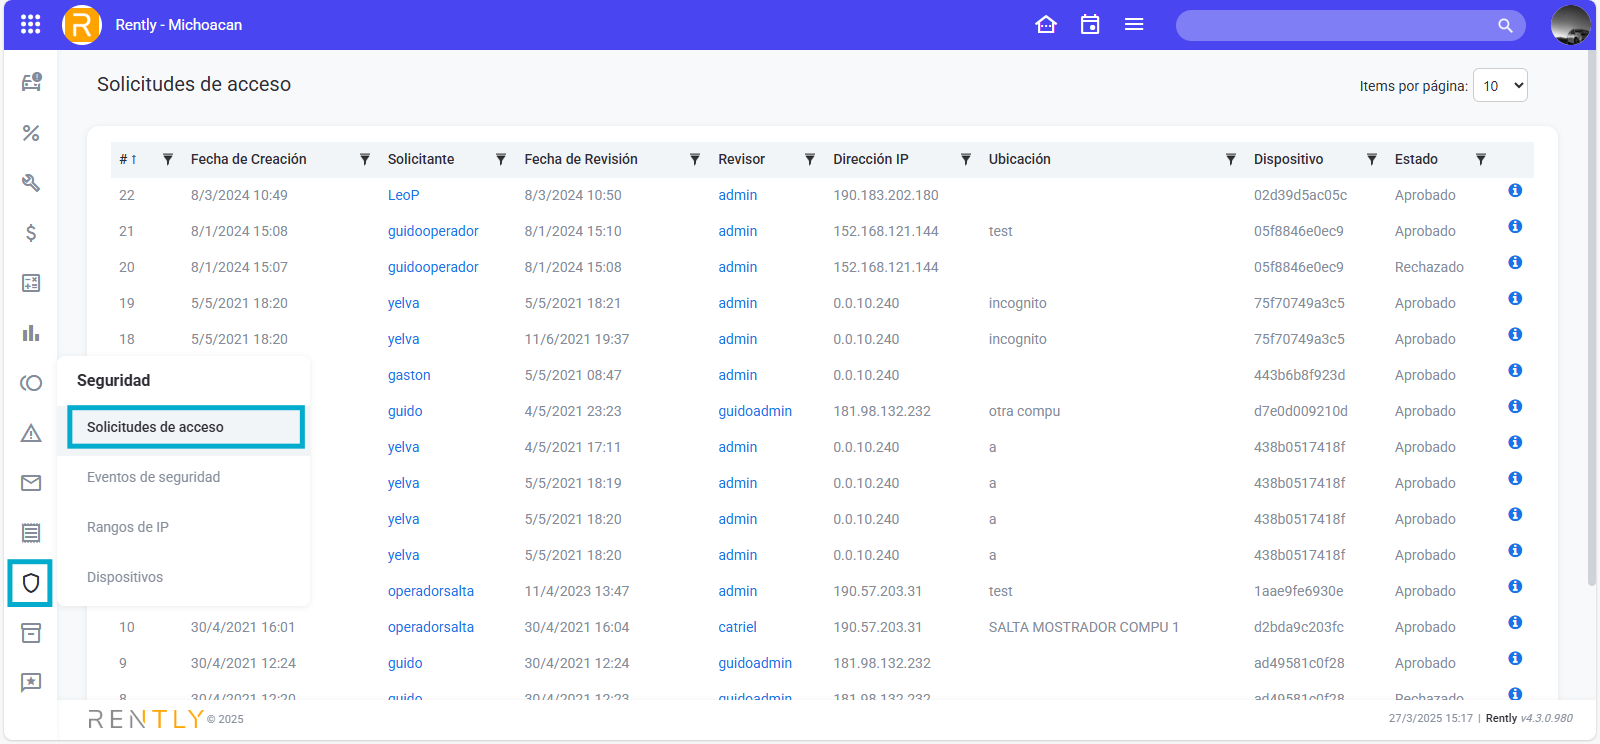This screenshot has width=1600, height=744.
Task: Open the apps grid launcher icon
Action: [x=31, y=25]
